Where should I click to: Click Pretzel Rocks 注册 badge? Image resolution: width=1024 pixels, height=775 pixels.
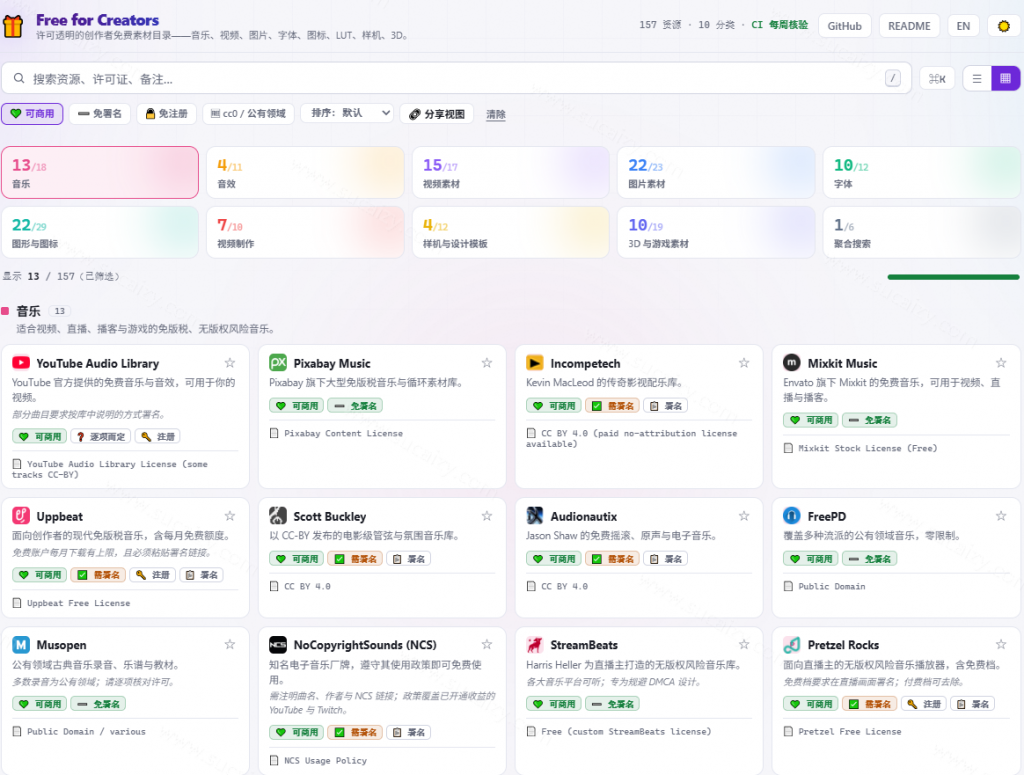point(924,704)
